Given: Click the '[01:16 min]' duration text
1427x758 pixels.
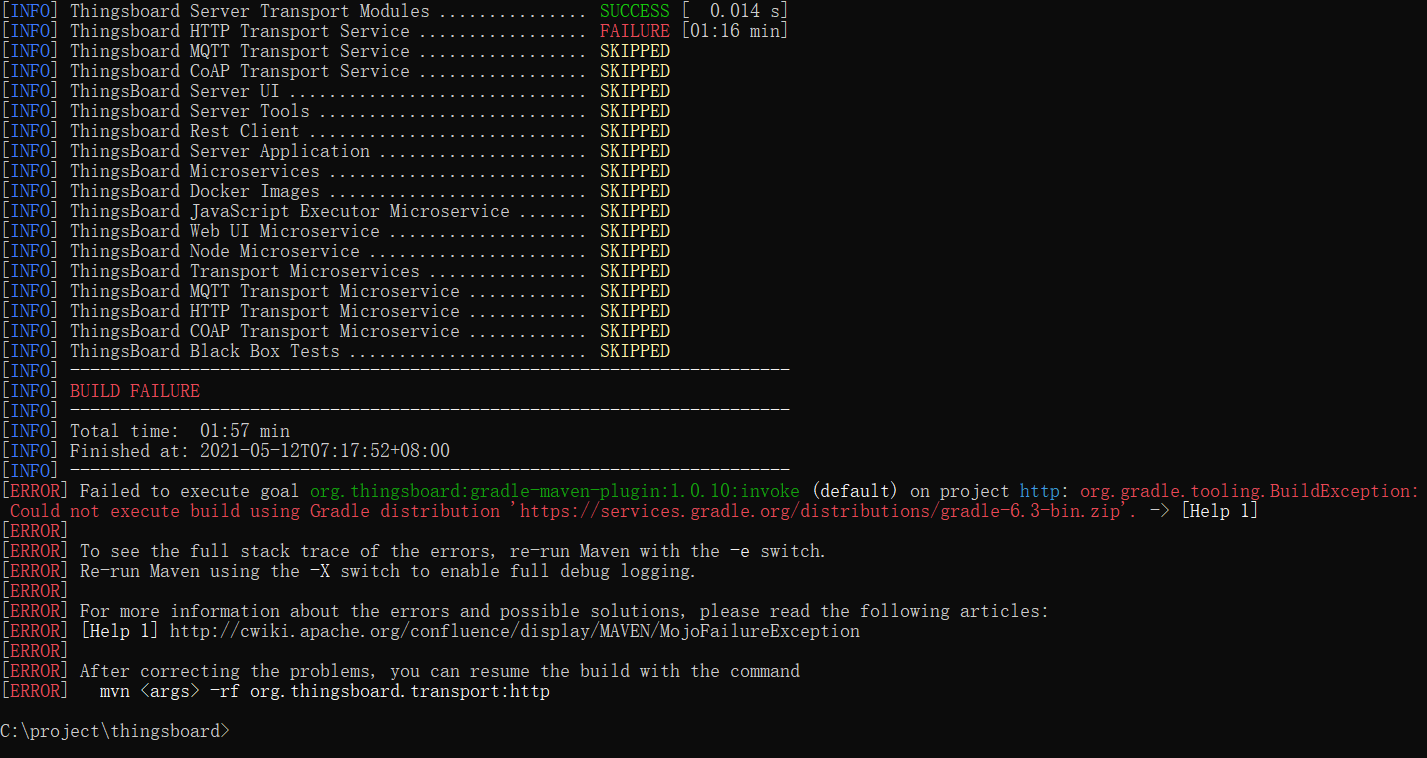Looking at the screenshot, I should tap(735, 31).
